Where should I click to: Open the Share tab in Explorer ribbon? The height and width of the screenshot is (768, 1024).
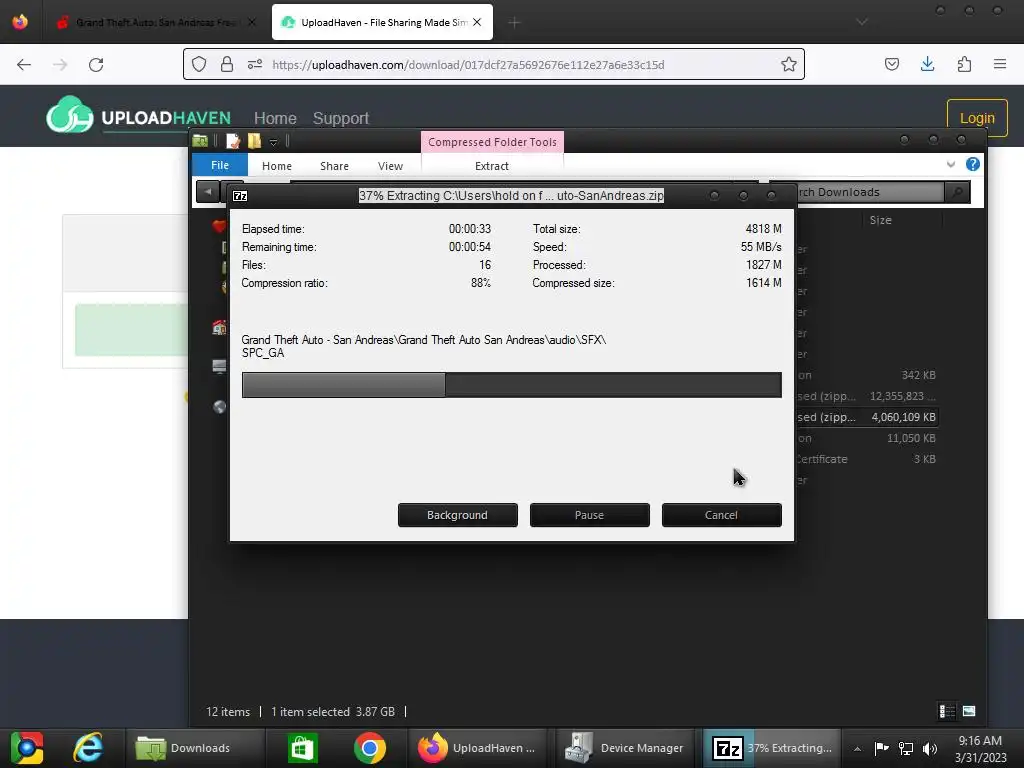click(x=334, y=166)
